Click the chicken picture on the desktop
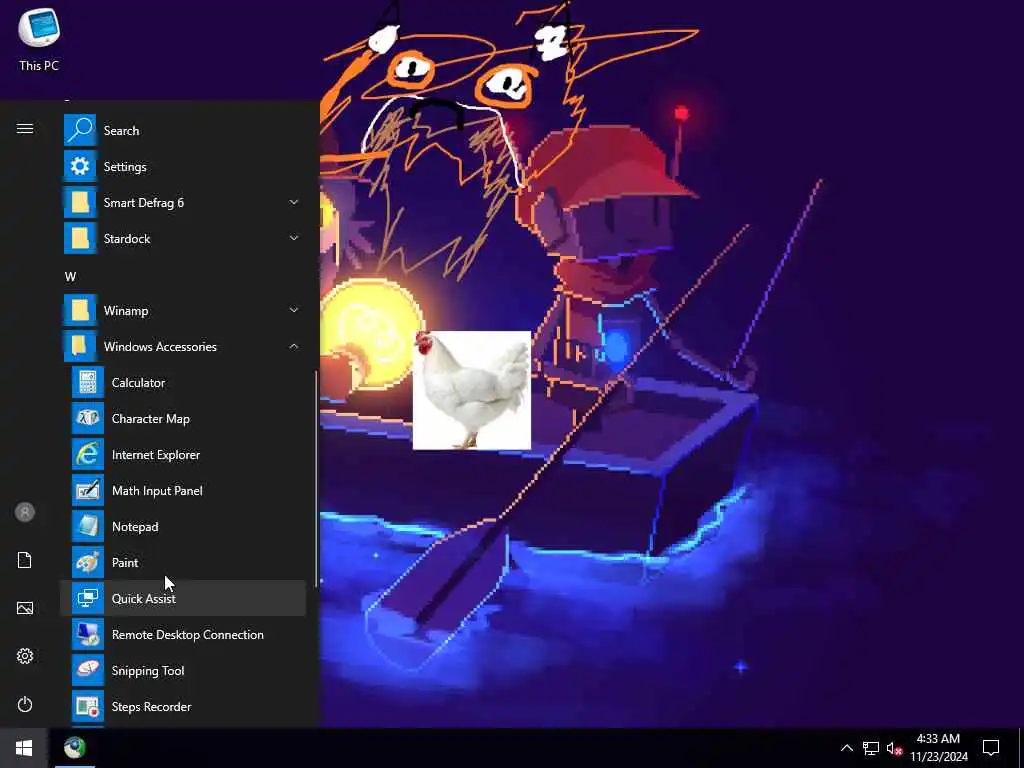The width and height of the screenshot is (1024, 768). click(x=472, y=391)
